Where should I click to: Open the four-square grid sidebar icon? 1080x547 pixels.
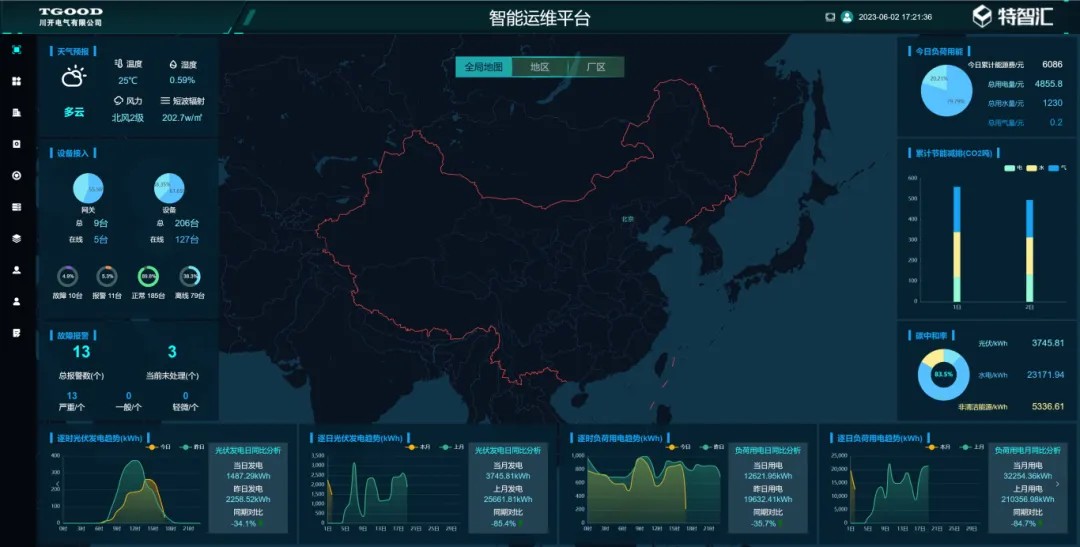[17, 81]
